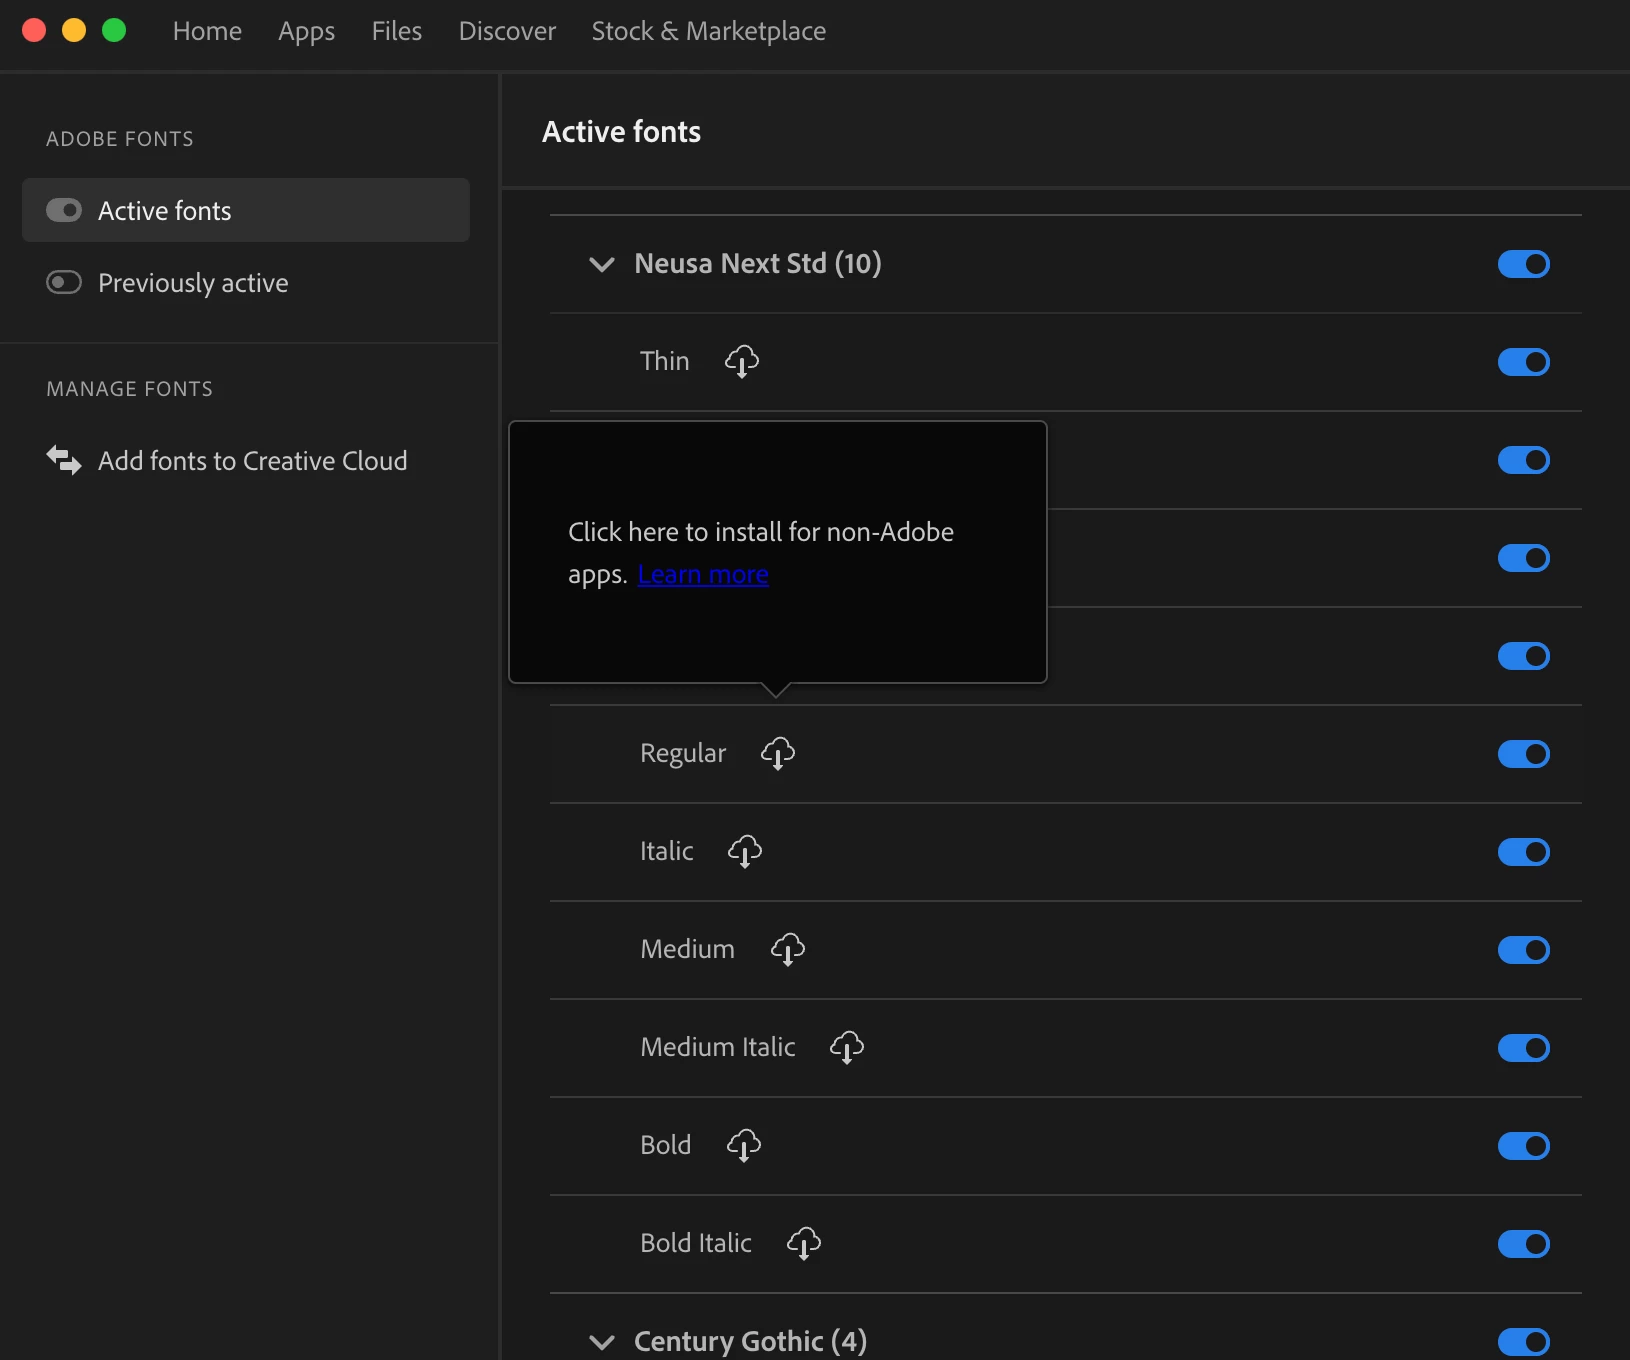Click the Previously active sidebar toggle icon
Viewport: 1630px width, 1360px height.
pos(64,282)
